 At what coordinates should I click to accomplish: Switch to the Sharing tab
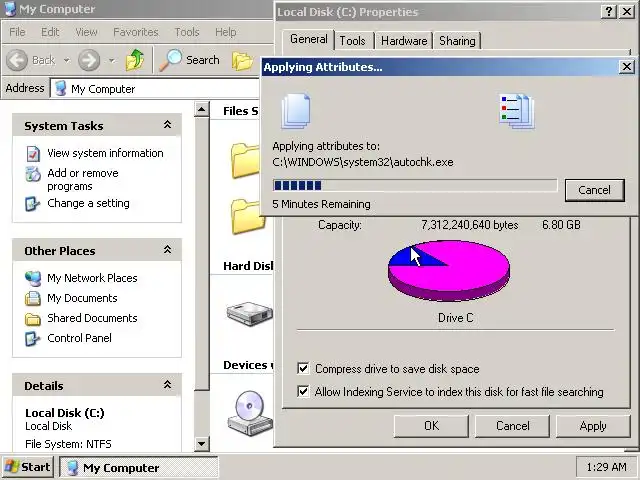point(457,41)
